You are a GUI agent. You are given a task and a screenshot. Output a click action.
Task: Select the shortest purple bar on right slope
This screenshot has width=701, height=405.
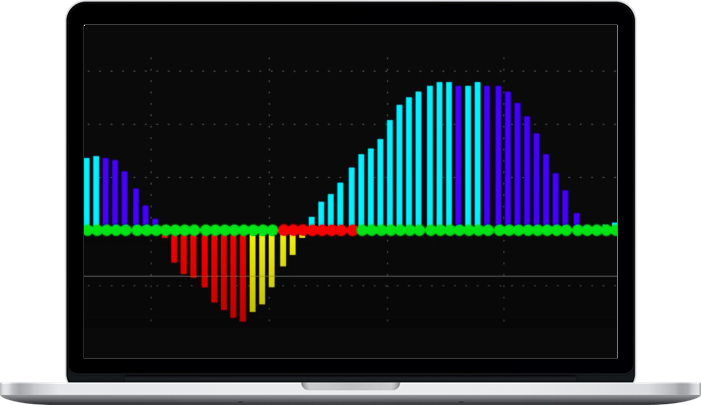coord(576,218)
